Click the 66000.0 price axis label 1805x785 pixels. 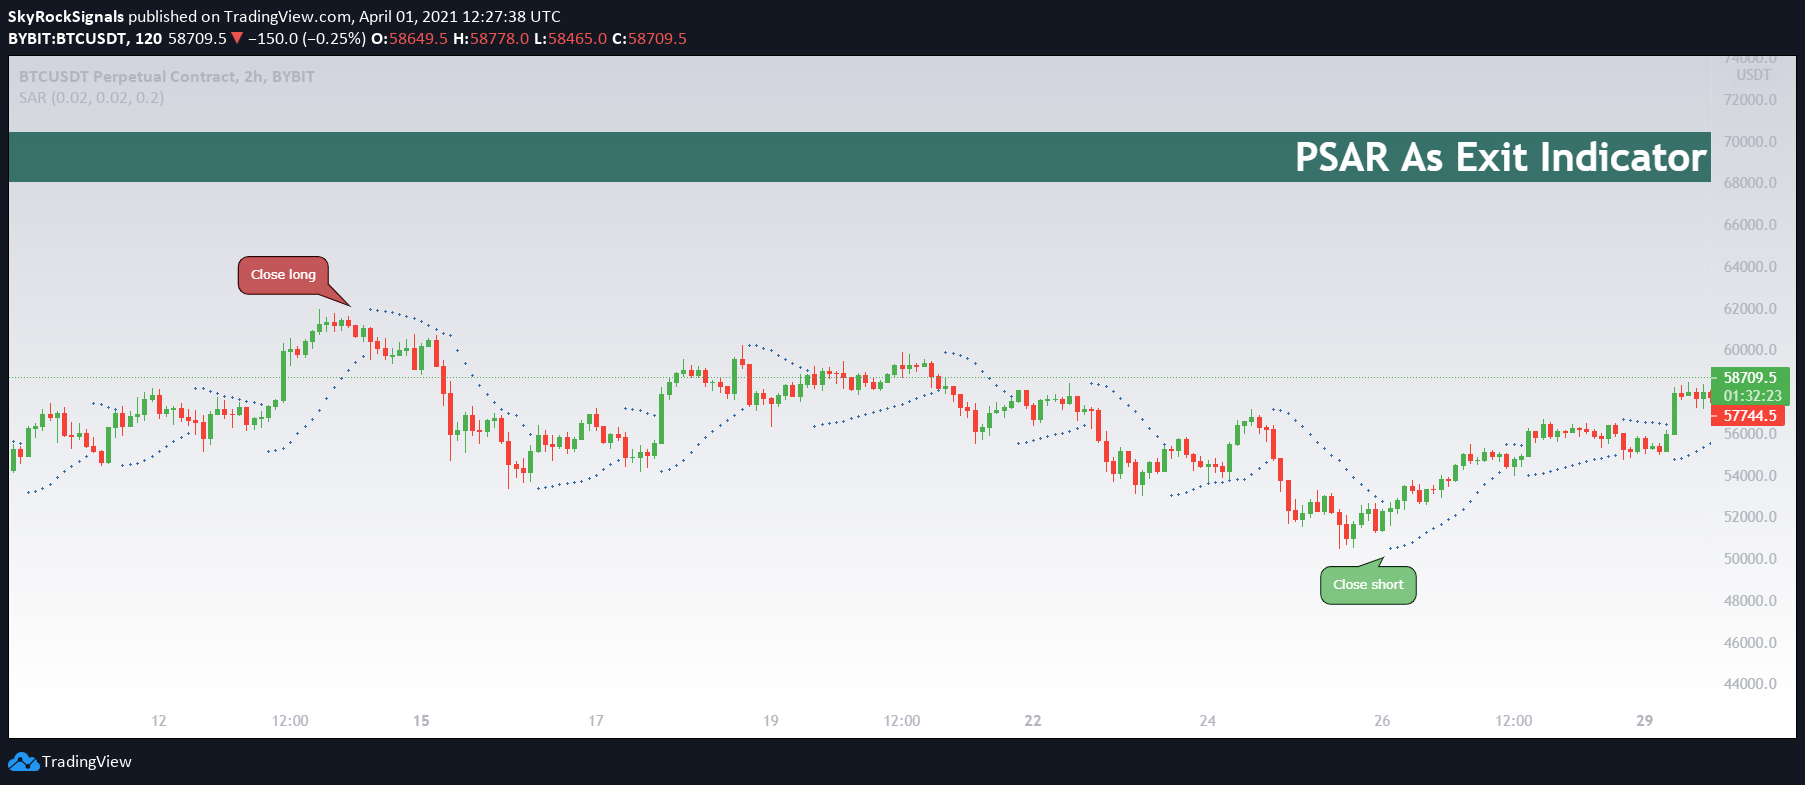coord(1750,225)
